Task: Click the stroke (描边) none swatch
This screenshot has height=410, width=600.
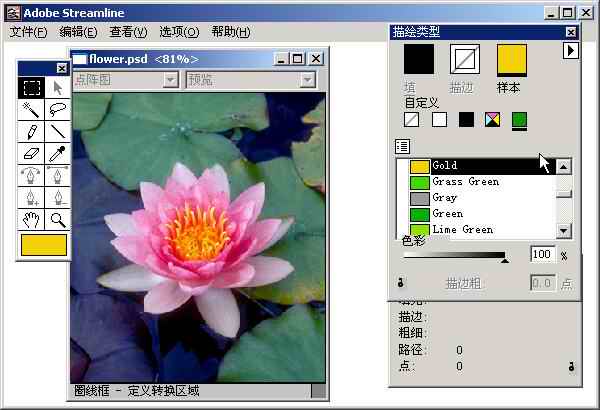Action: [465, 59]
